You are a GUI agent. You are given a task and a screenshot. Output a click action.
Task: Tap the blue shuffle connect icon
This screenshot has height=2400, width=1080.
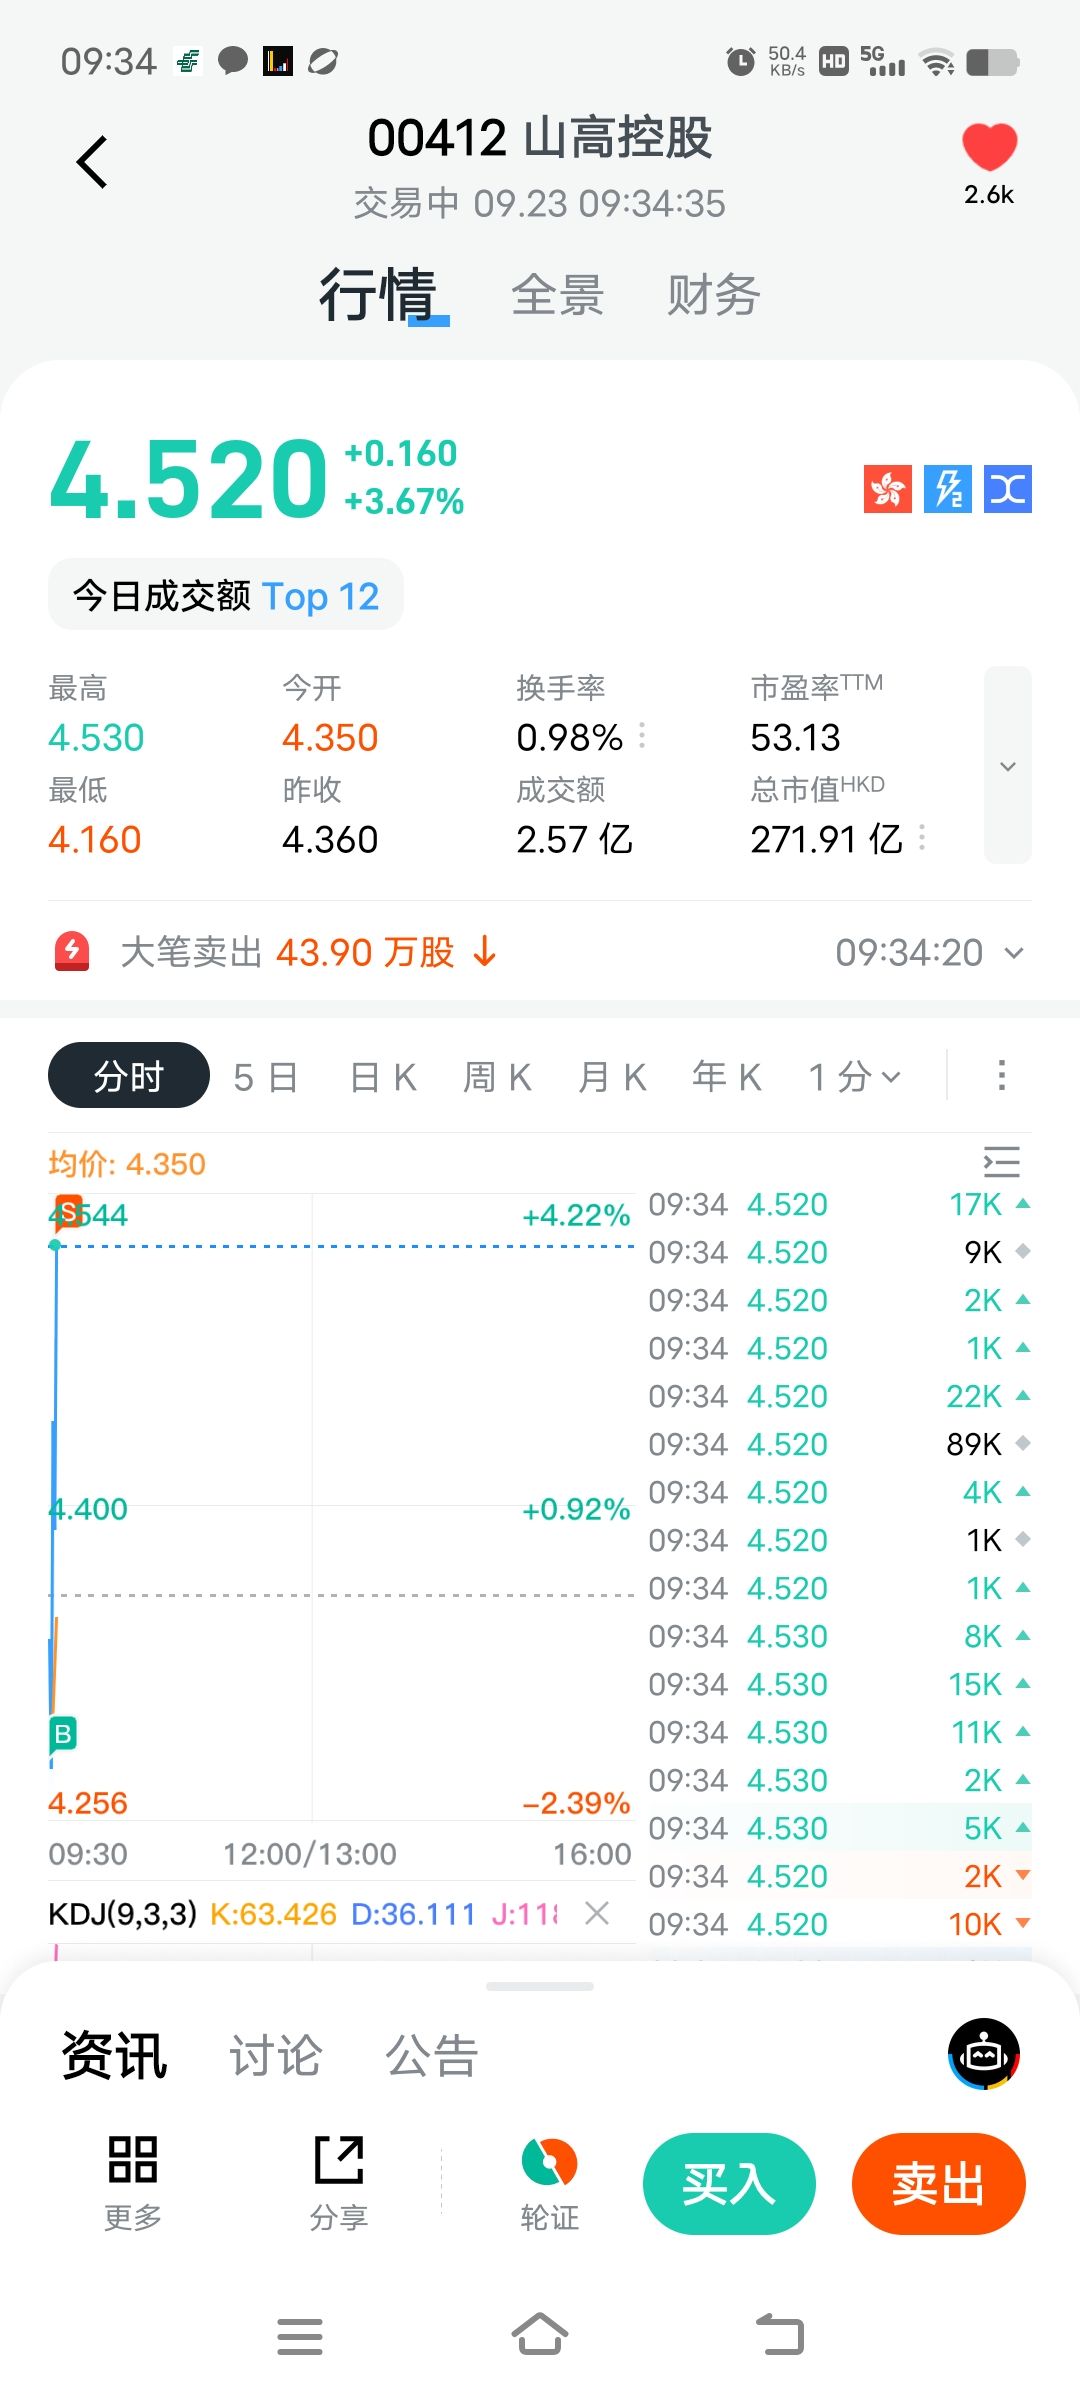1007,489
